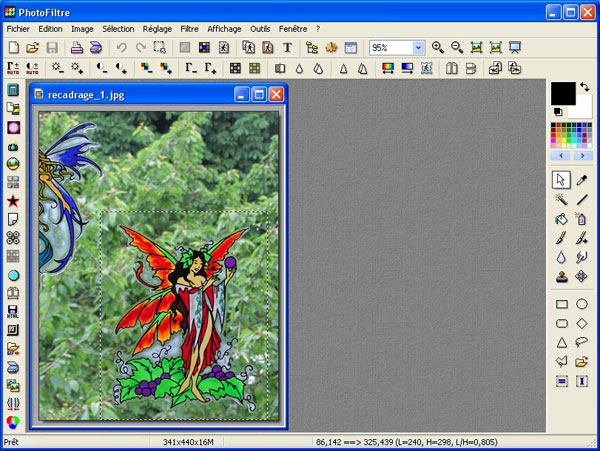
Task: Decrease brightness sun minus icon
Action: (x=57, y=68)
